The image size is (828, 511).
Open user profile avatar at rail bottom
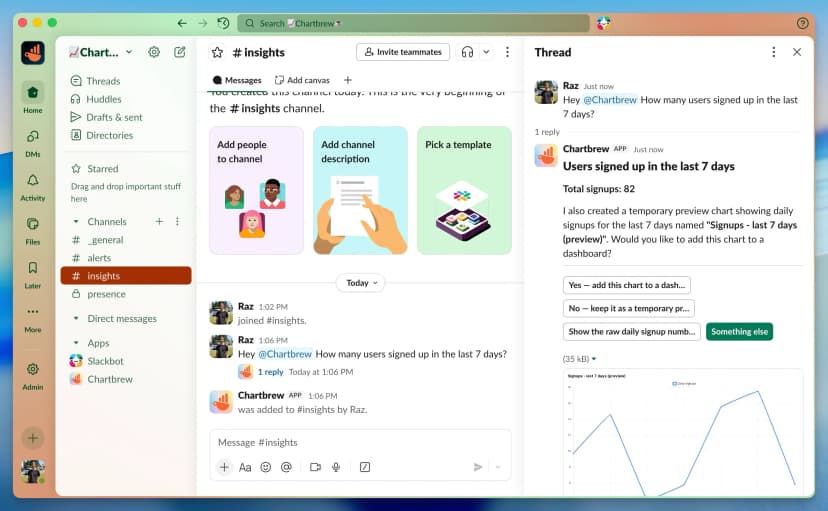click(x=33, y=471)
